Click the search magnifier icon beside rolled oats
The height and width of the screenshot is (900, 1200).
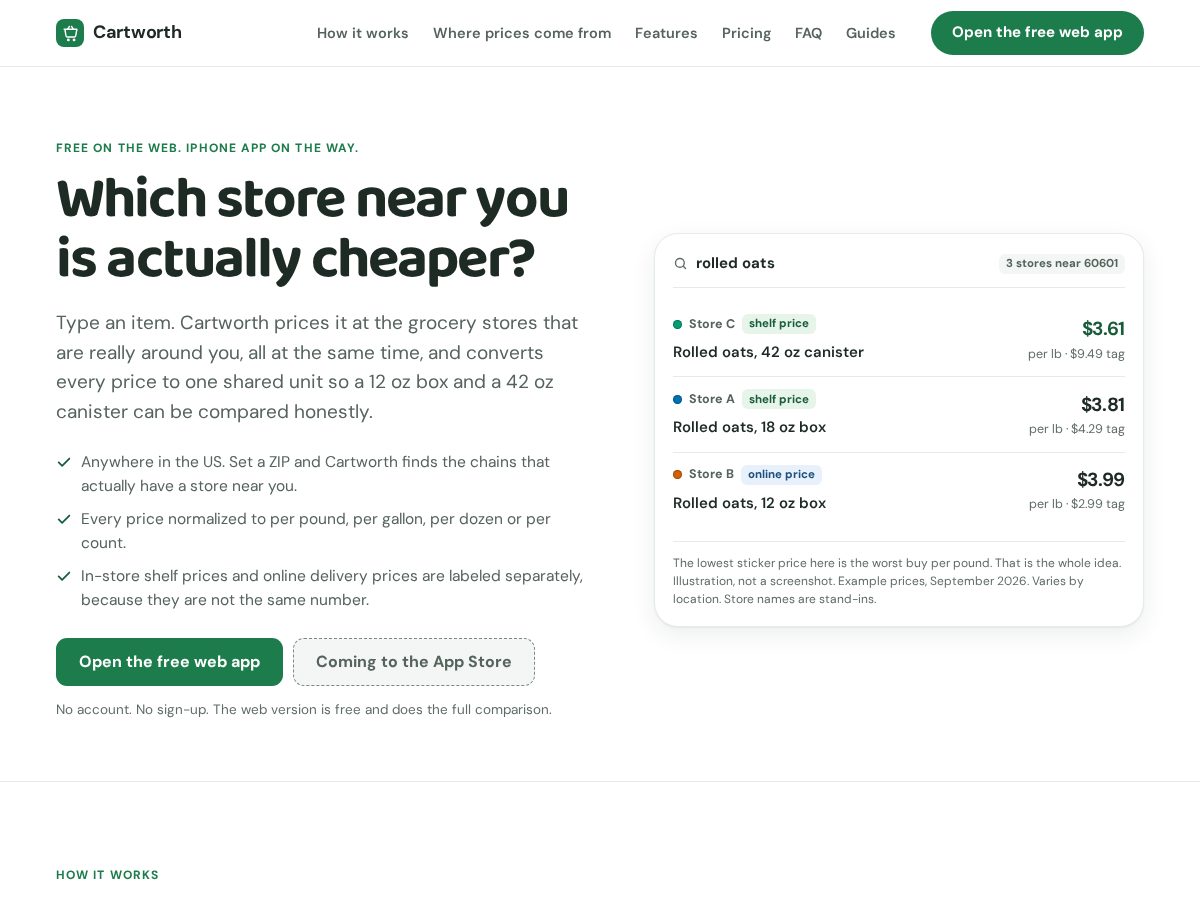(x=680, y=264)
